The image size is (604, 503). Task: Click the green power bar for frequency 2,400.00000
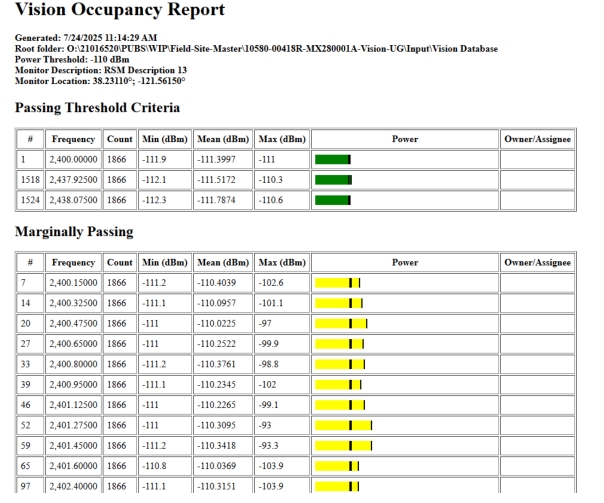pyautogui.click(x=333, y=159)
